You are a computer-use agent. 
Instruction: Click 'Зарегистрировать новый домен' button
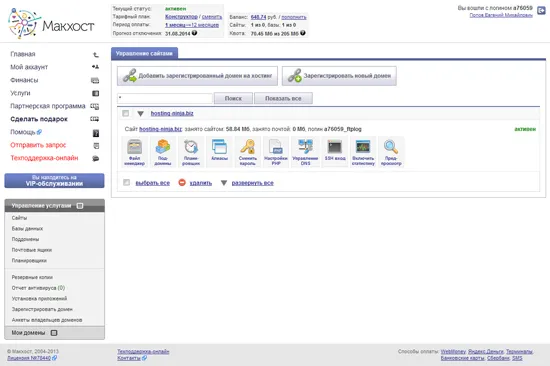point(339,76)
